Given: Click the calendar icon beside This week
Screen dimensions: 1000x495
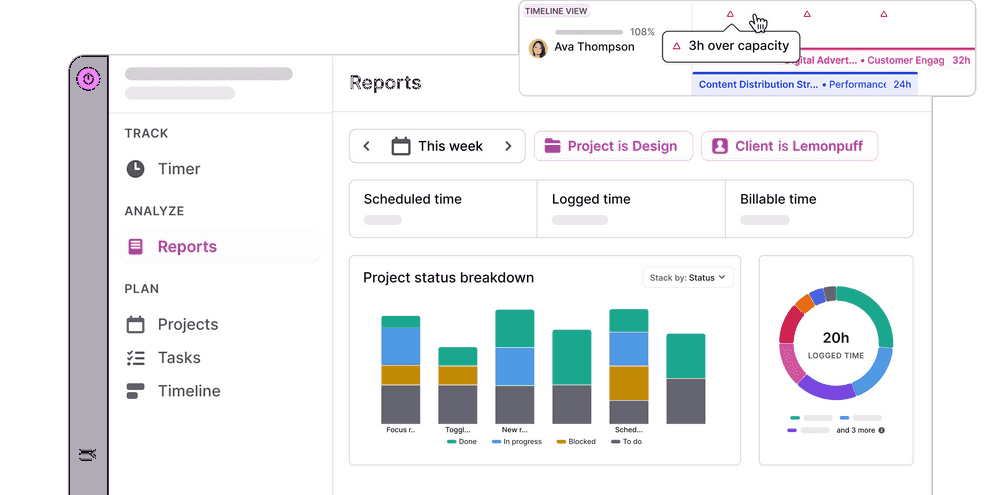Looking at the screenshot, I should coord(401,146).
